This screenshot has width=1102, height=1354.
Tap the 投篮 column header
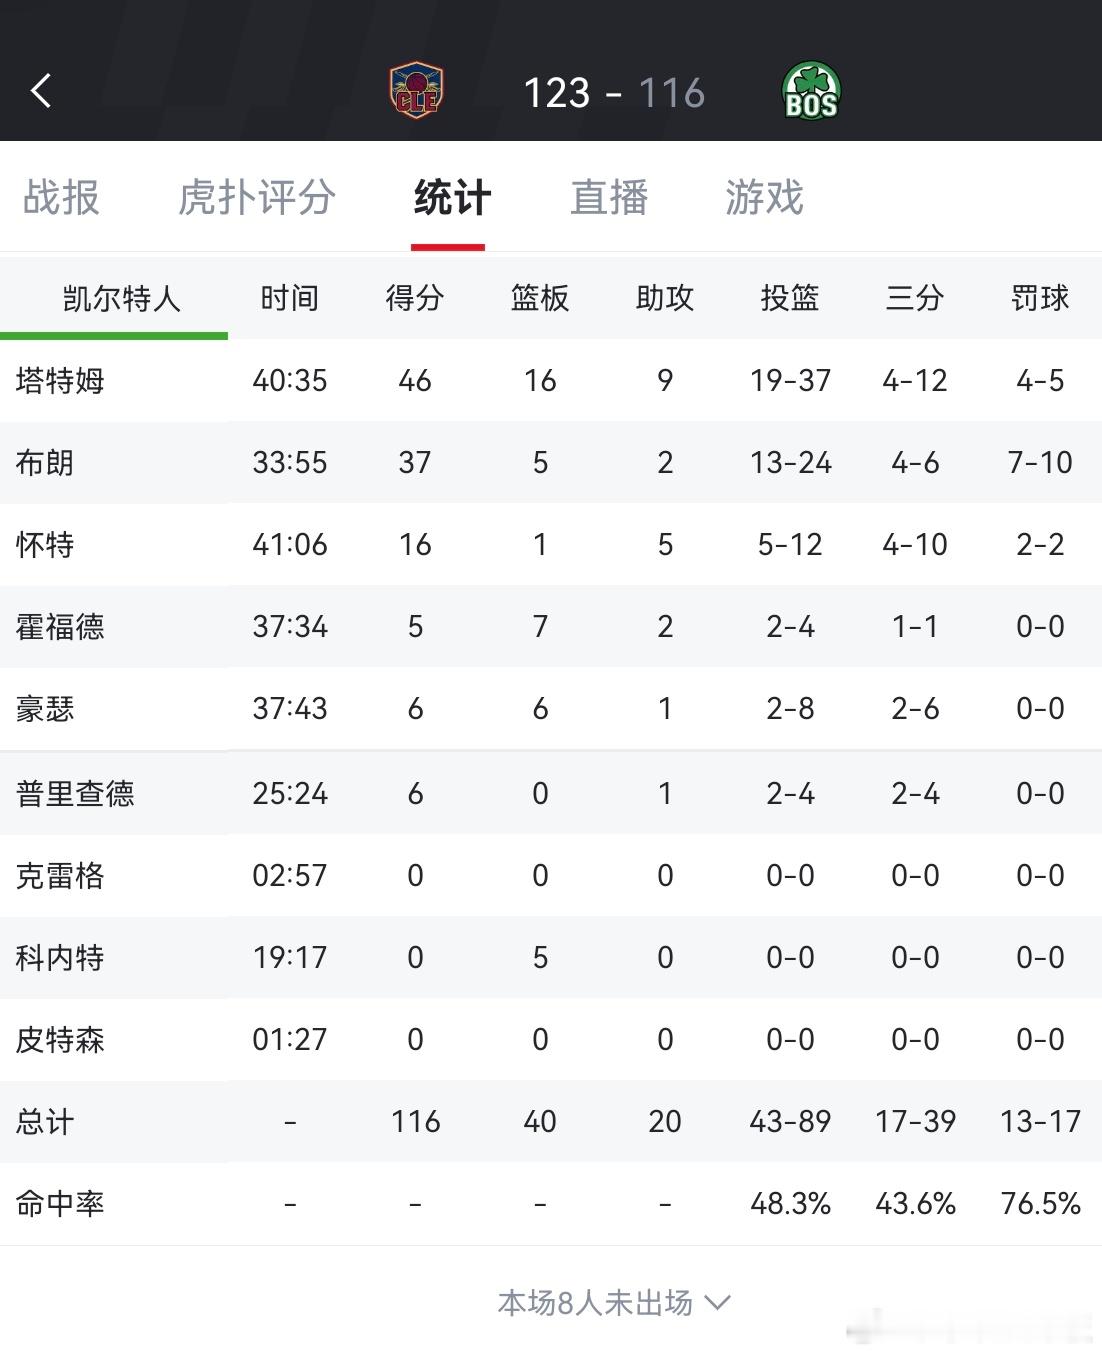790,298
